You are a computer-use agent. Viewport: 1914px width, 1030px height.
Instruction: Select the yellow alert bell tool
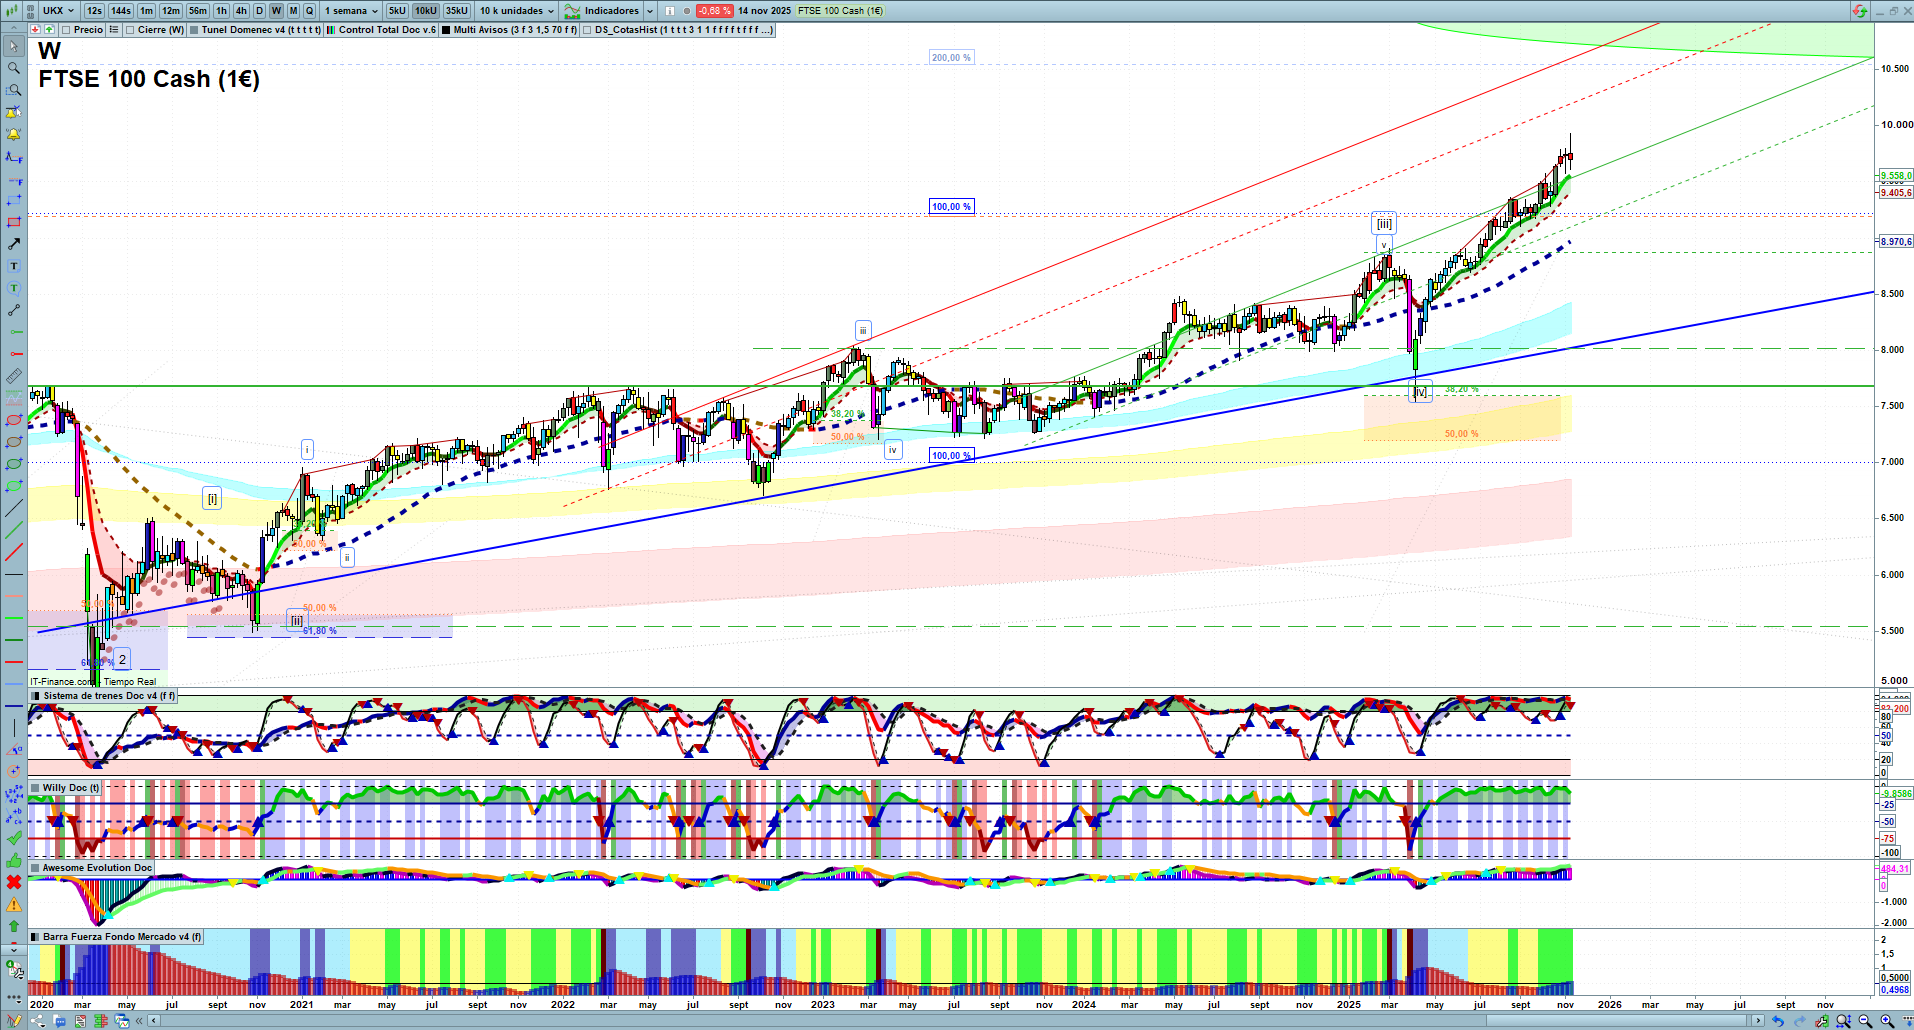14,134
